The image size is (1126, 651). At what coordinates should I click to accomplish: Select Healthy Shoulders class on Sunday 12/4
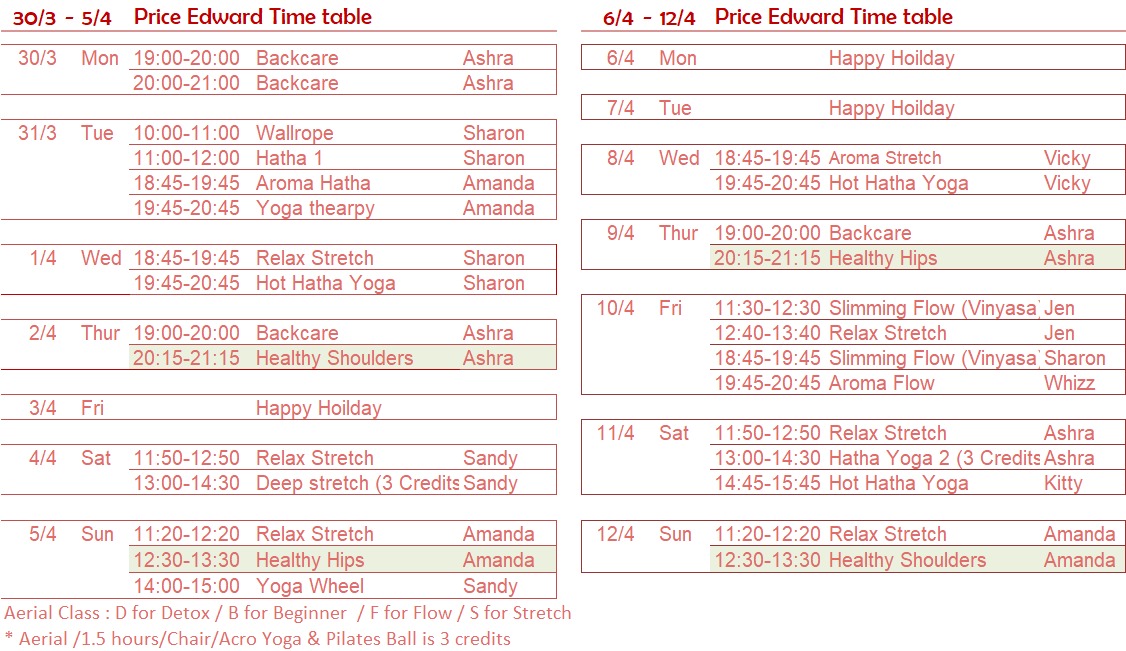[x=907, y=560]
